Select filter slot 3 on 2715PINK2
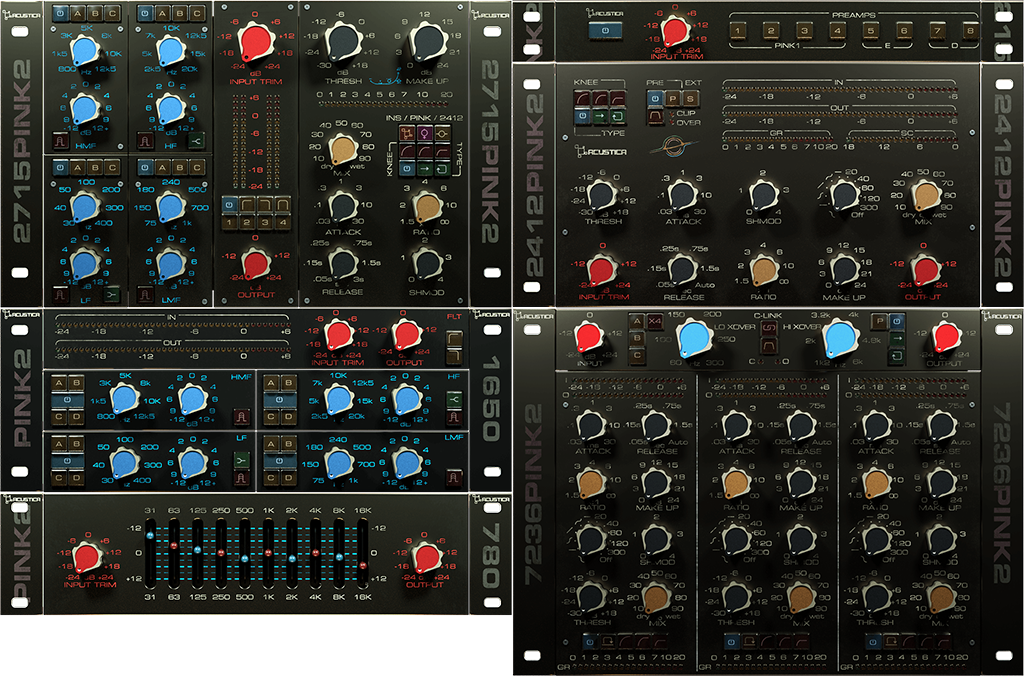The width and height of the screenshot is (1024, 676). tap(265, 222)
